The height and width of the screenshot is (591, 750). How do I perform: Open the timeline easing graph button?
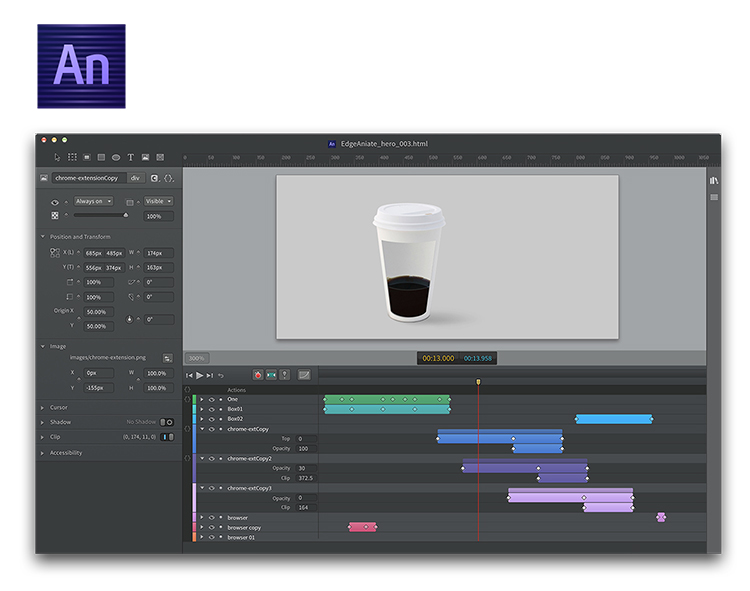pos(304,375)
